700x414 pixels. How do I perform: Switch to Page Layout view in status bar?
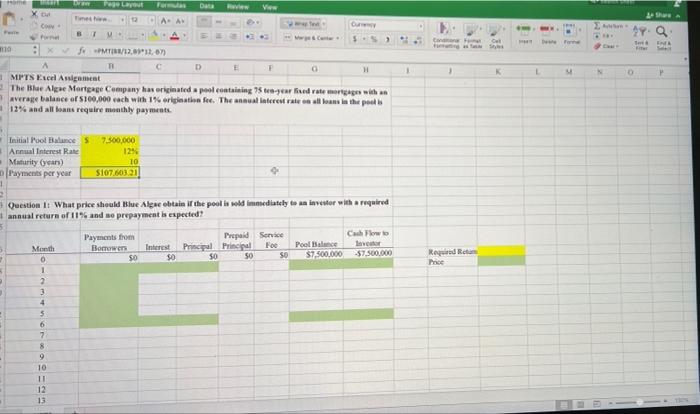tap(580, 404)
